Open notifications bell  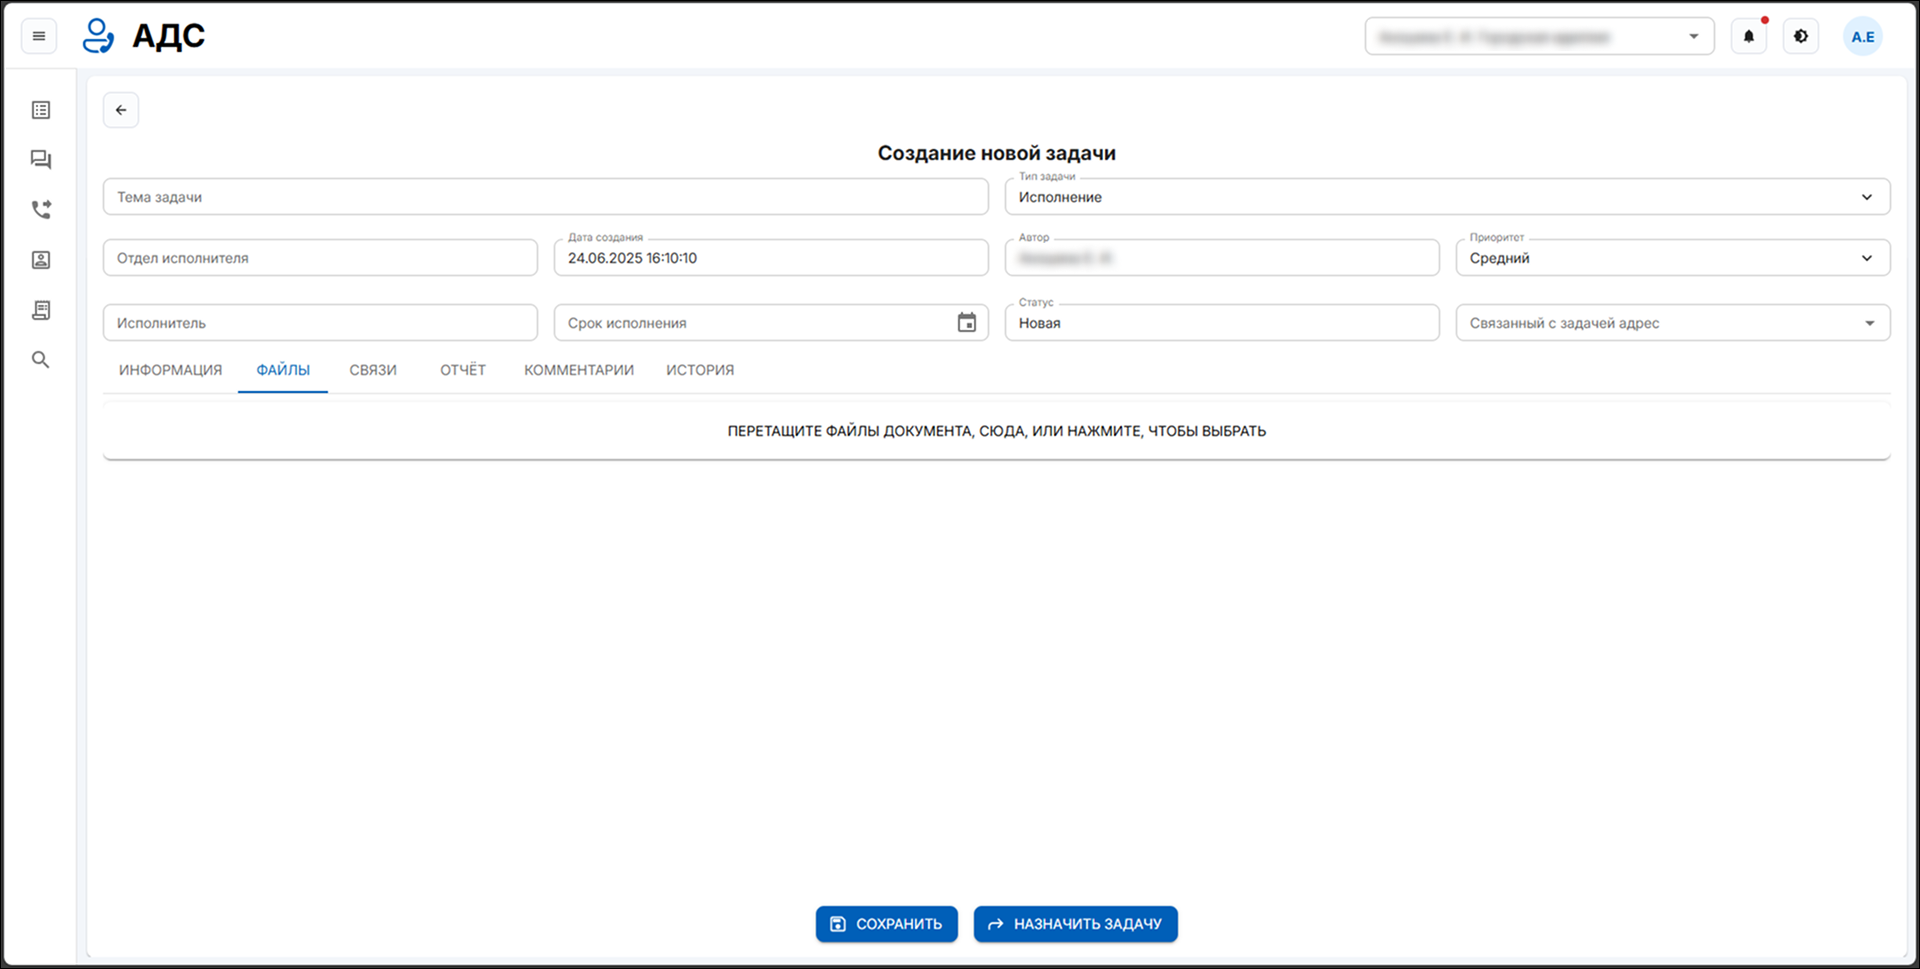click(x=1748, y=37)
